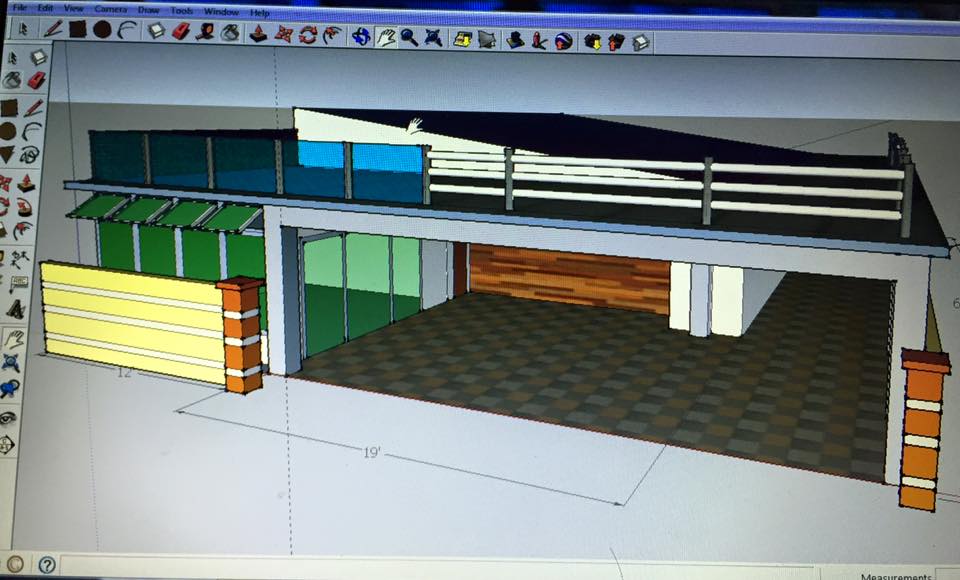
Task: Select the 3D Text tool in left toolbar
Action: pos(16,309)
